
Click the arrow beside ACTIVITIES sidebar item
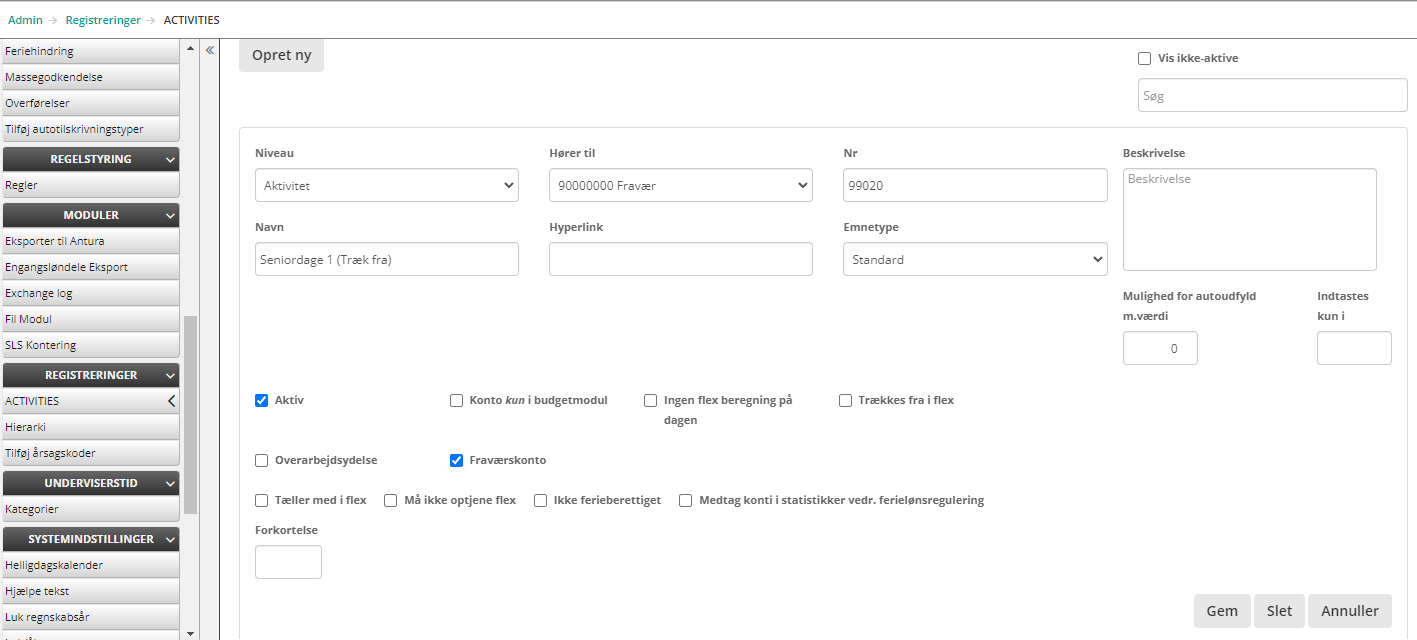coord(171,401)
